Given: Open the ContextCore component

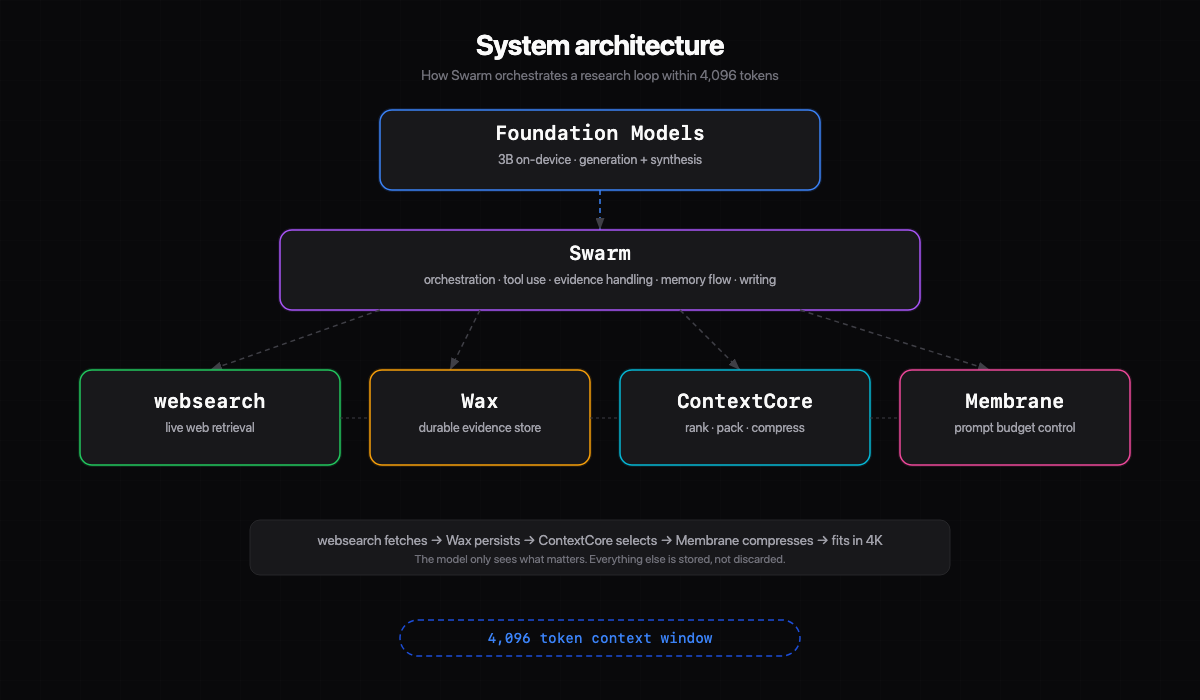Looking at the screenshot, I should (744, 417).
